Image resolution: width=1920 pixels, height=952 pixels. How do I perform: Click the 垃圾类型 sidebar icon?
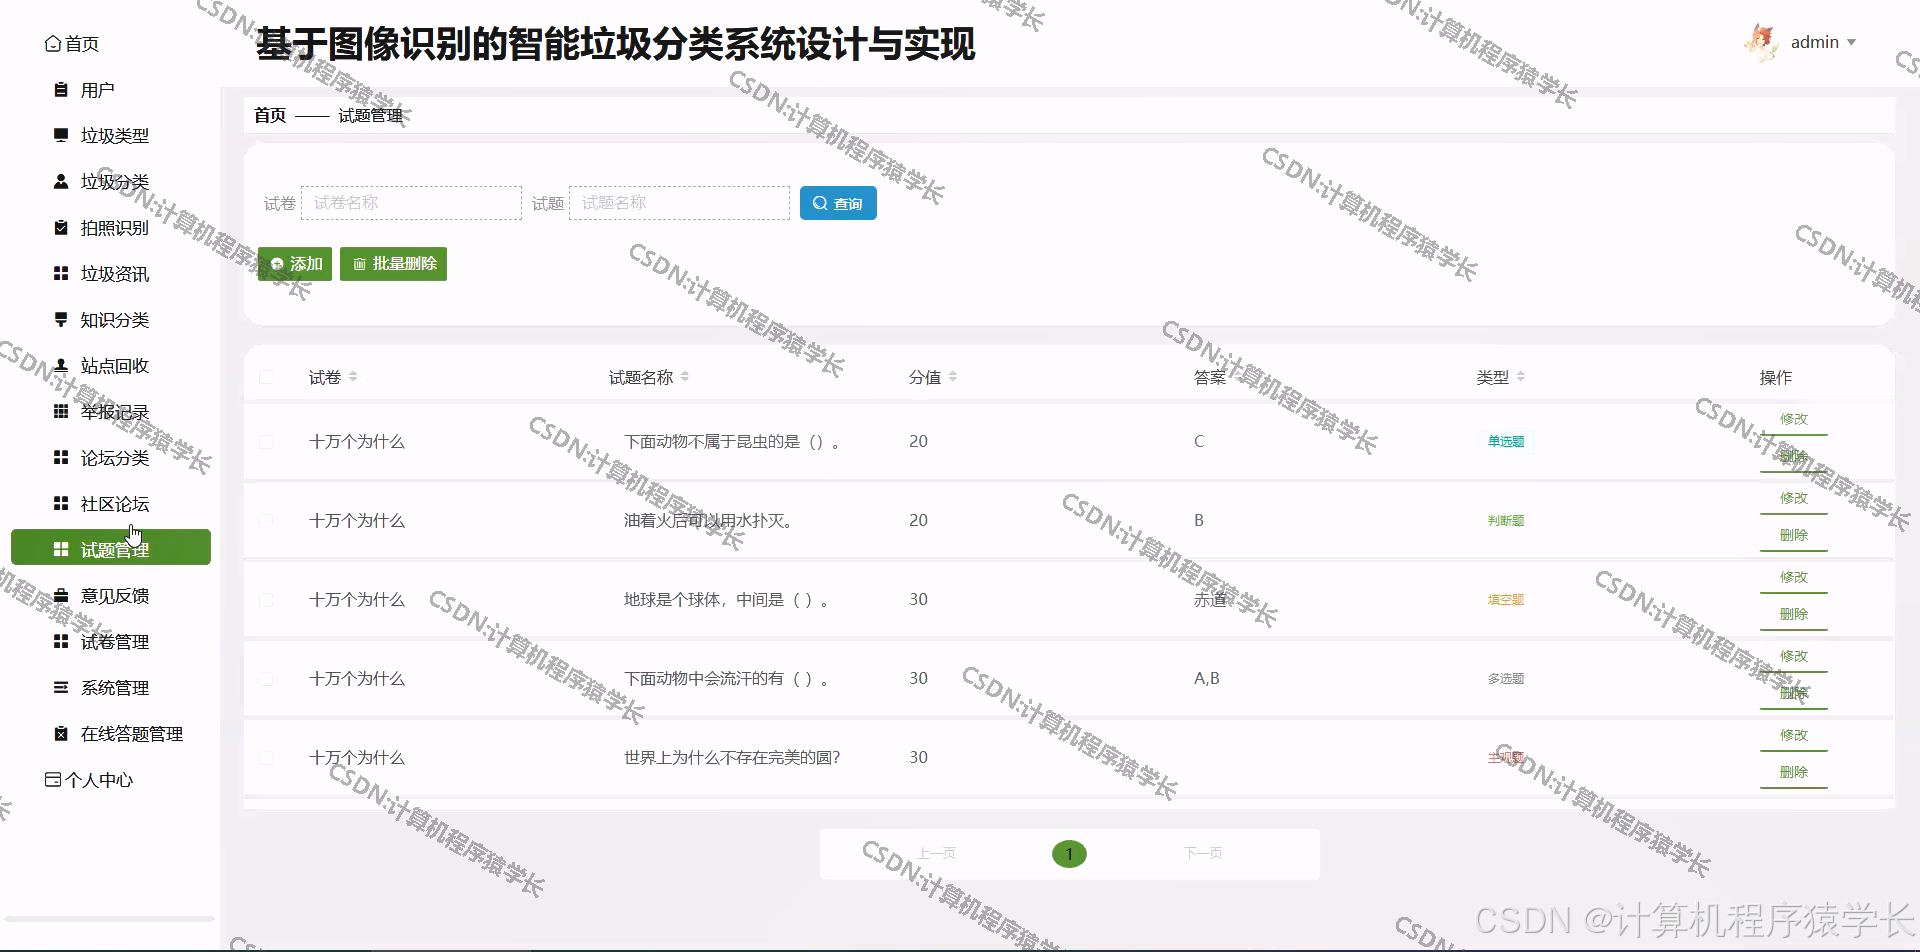pos(61,135)
